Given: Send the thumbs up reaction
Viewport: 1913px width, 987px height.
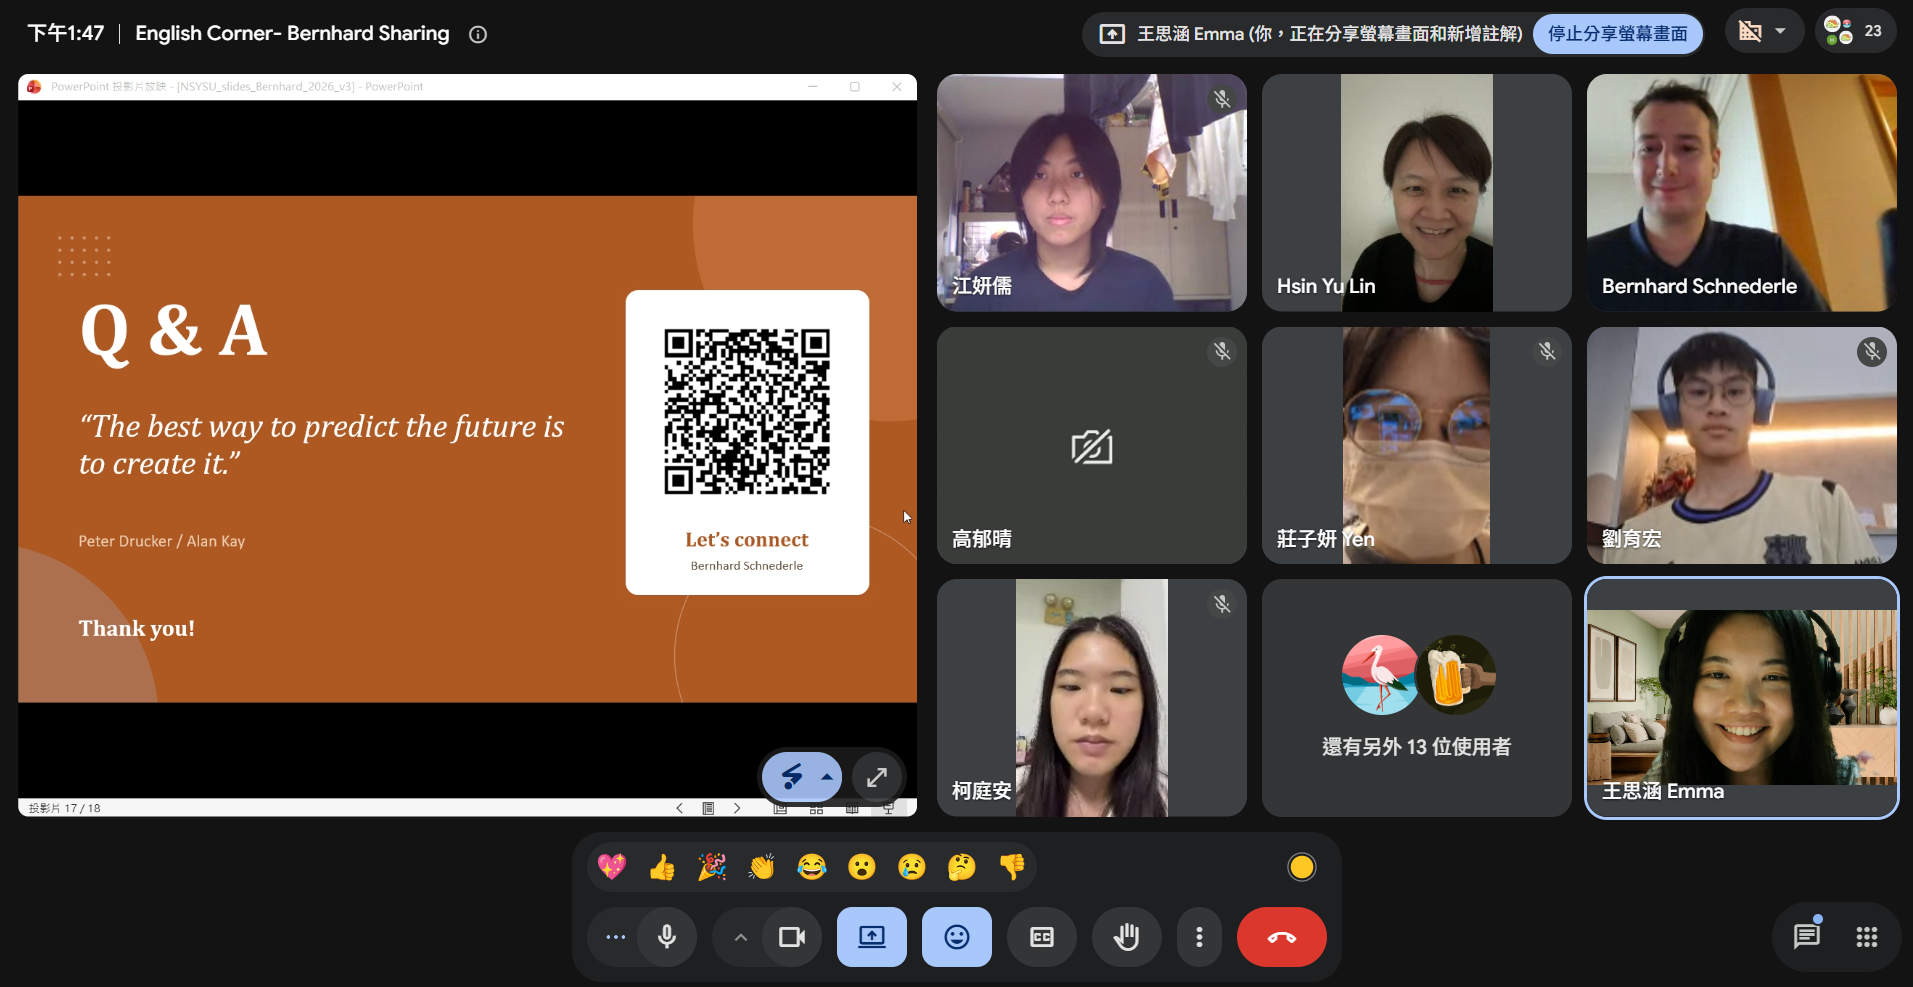Looking at the screenshot, I should coord(662,867).
